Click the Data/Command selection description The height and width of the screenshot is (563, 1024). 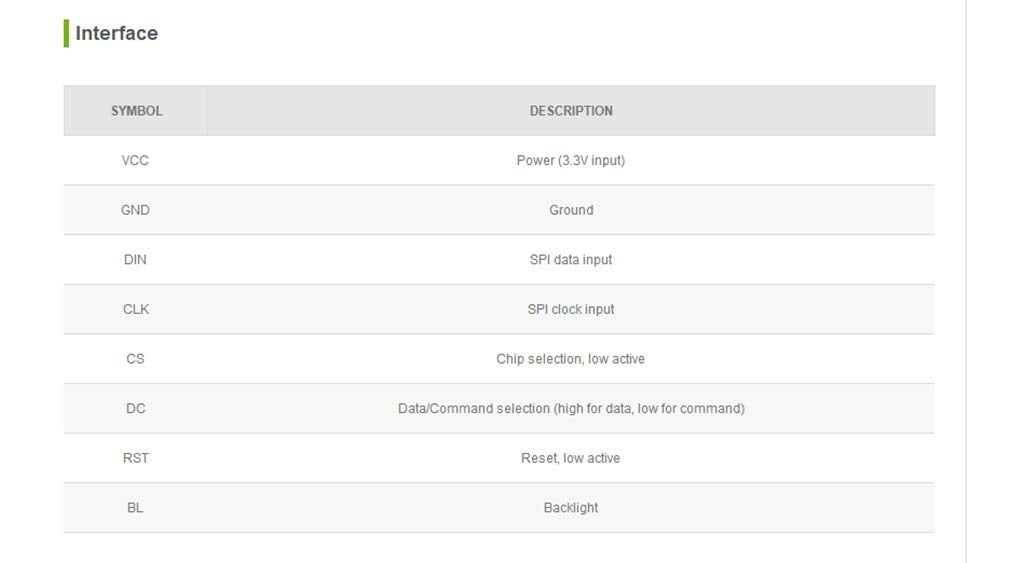coord(571,408)
